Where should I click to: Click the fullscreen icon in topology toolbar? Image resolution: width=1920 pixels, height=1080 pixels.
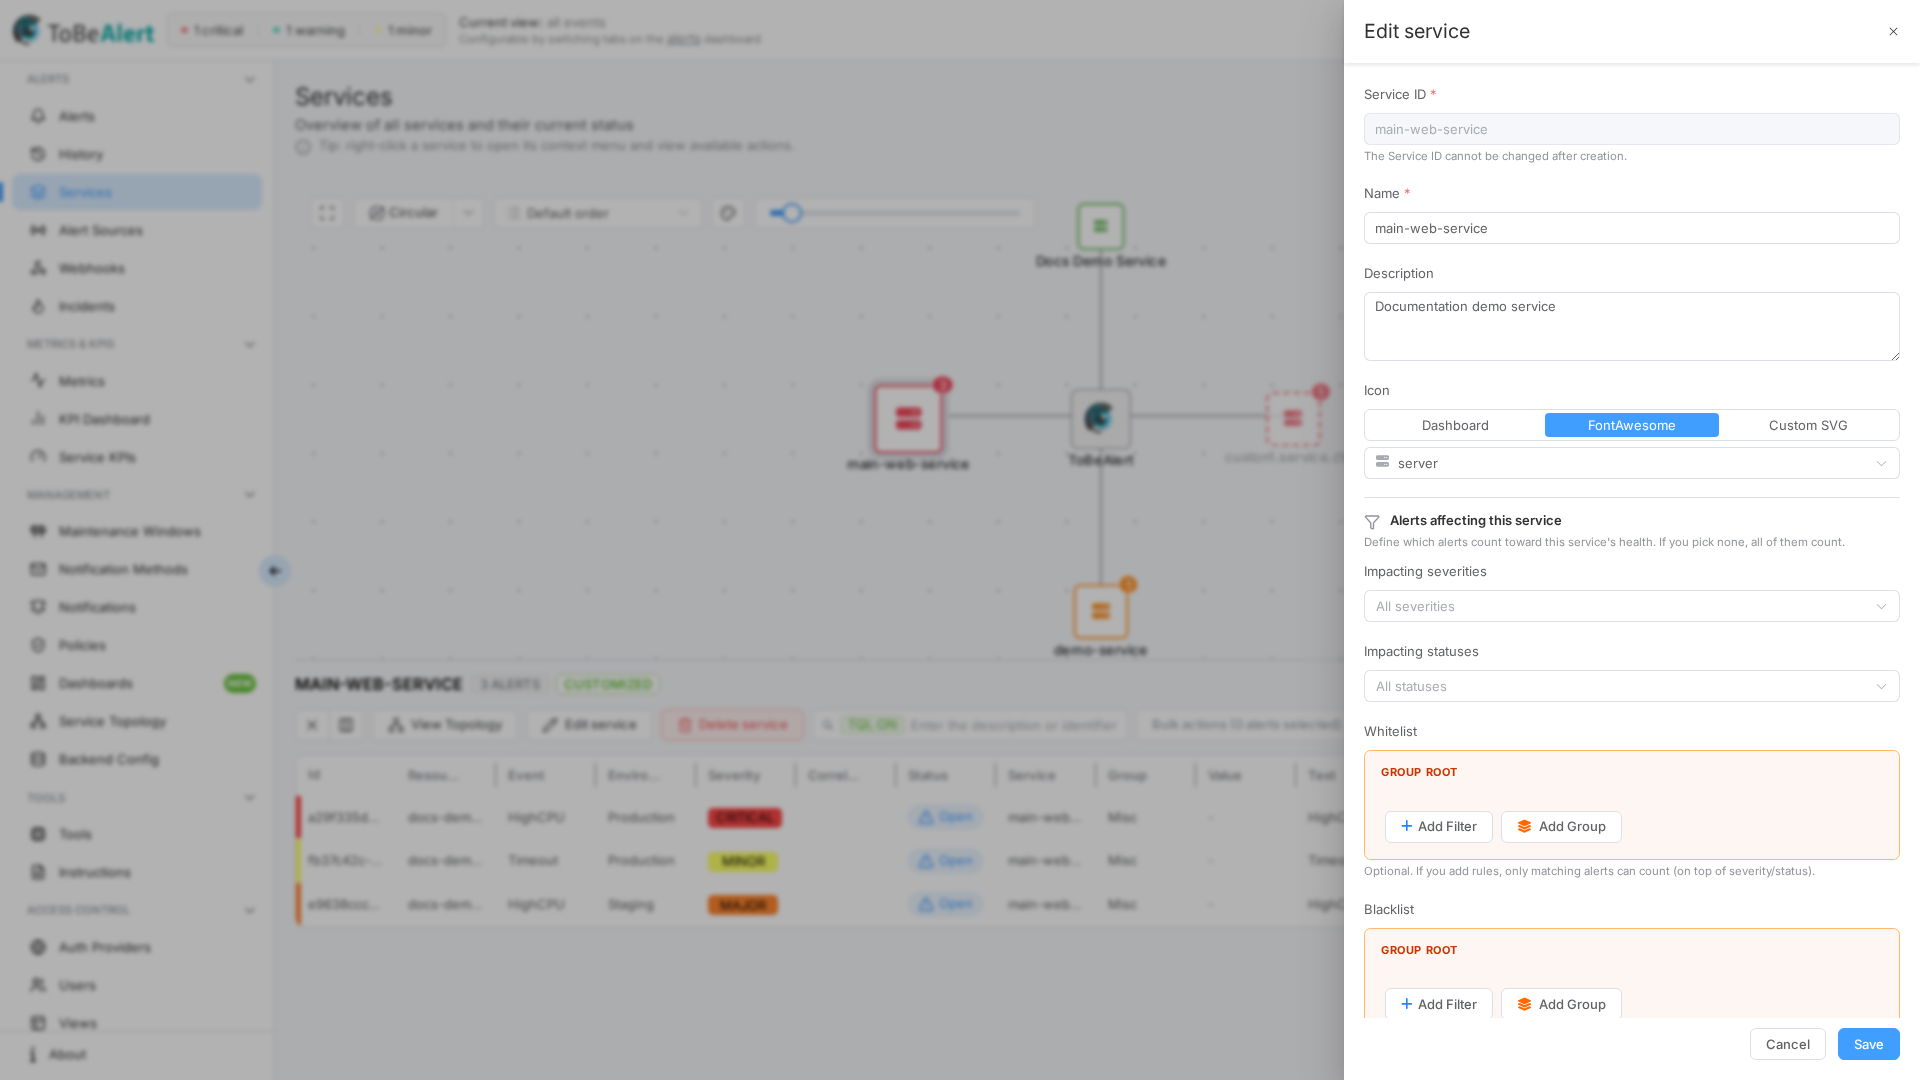pos(327,213)
